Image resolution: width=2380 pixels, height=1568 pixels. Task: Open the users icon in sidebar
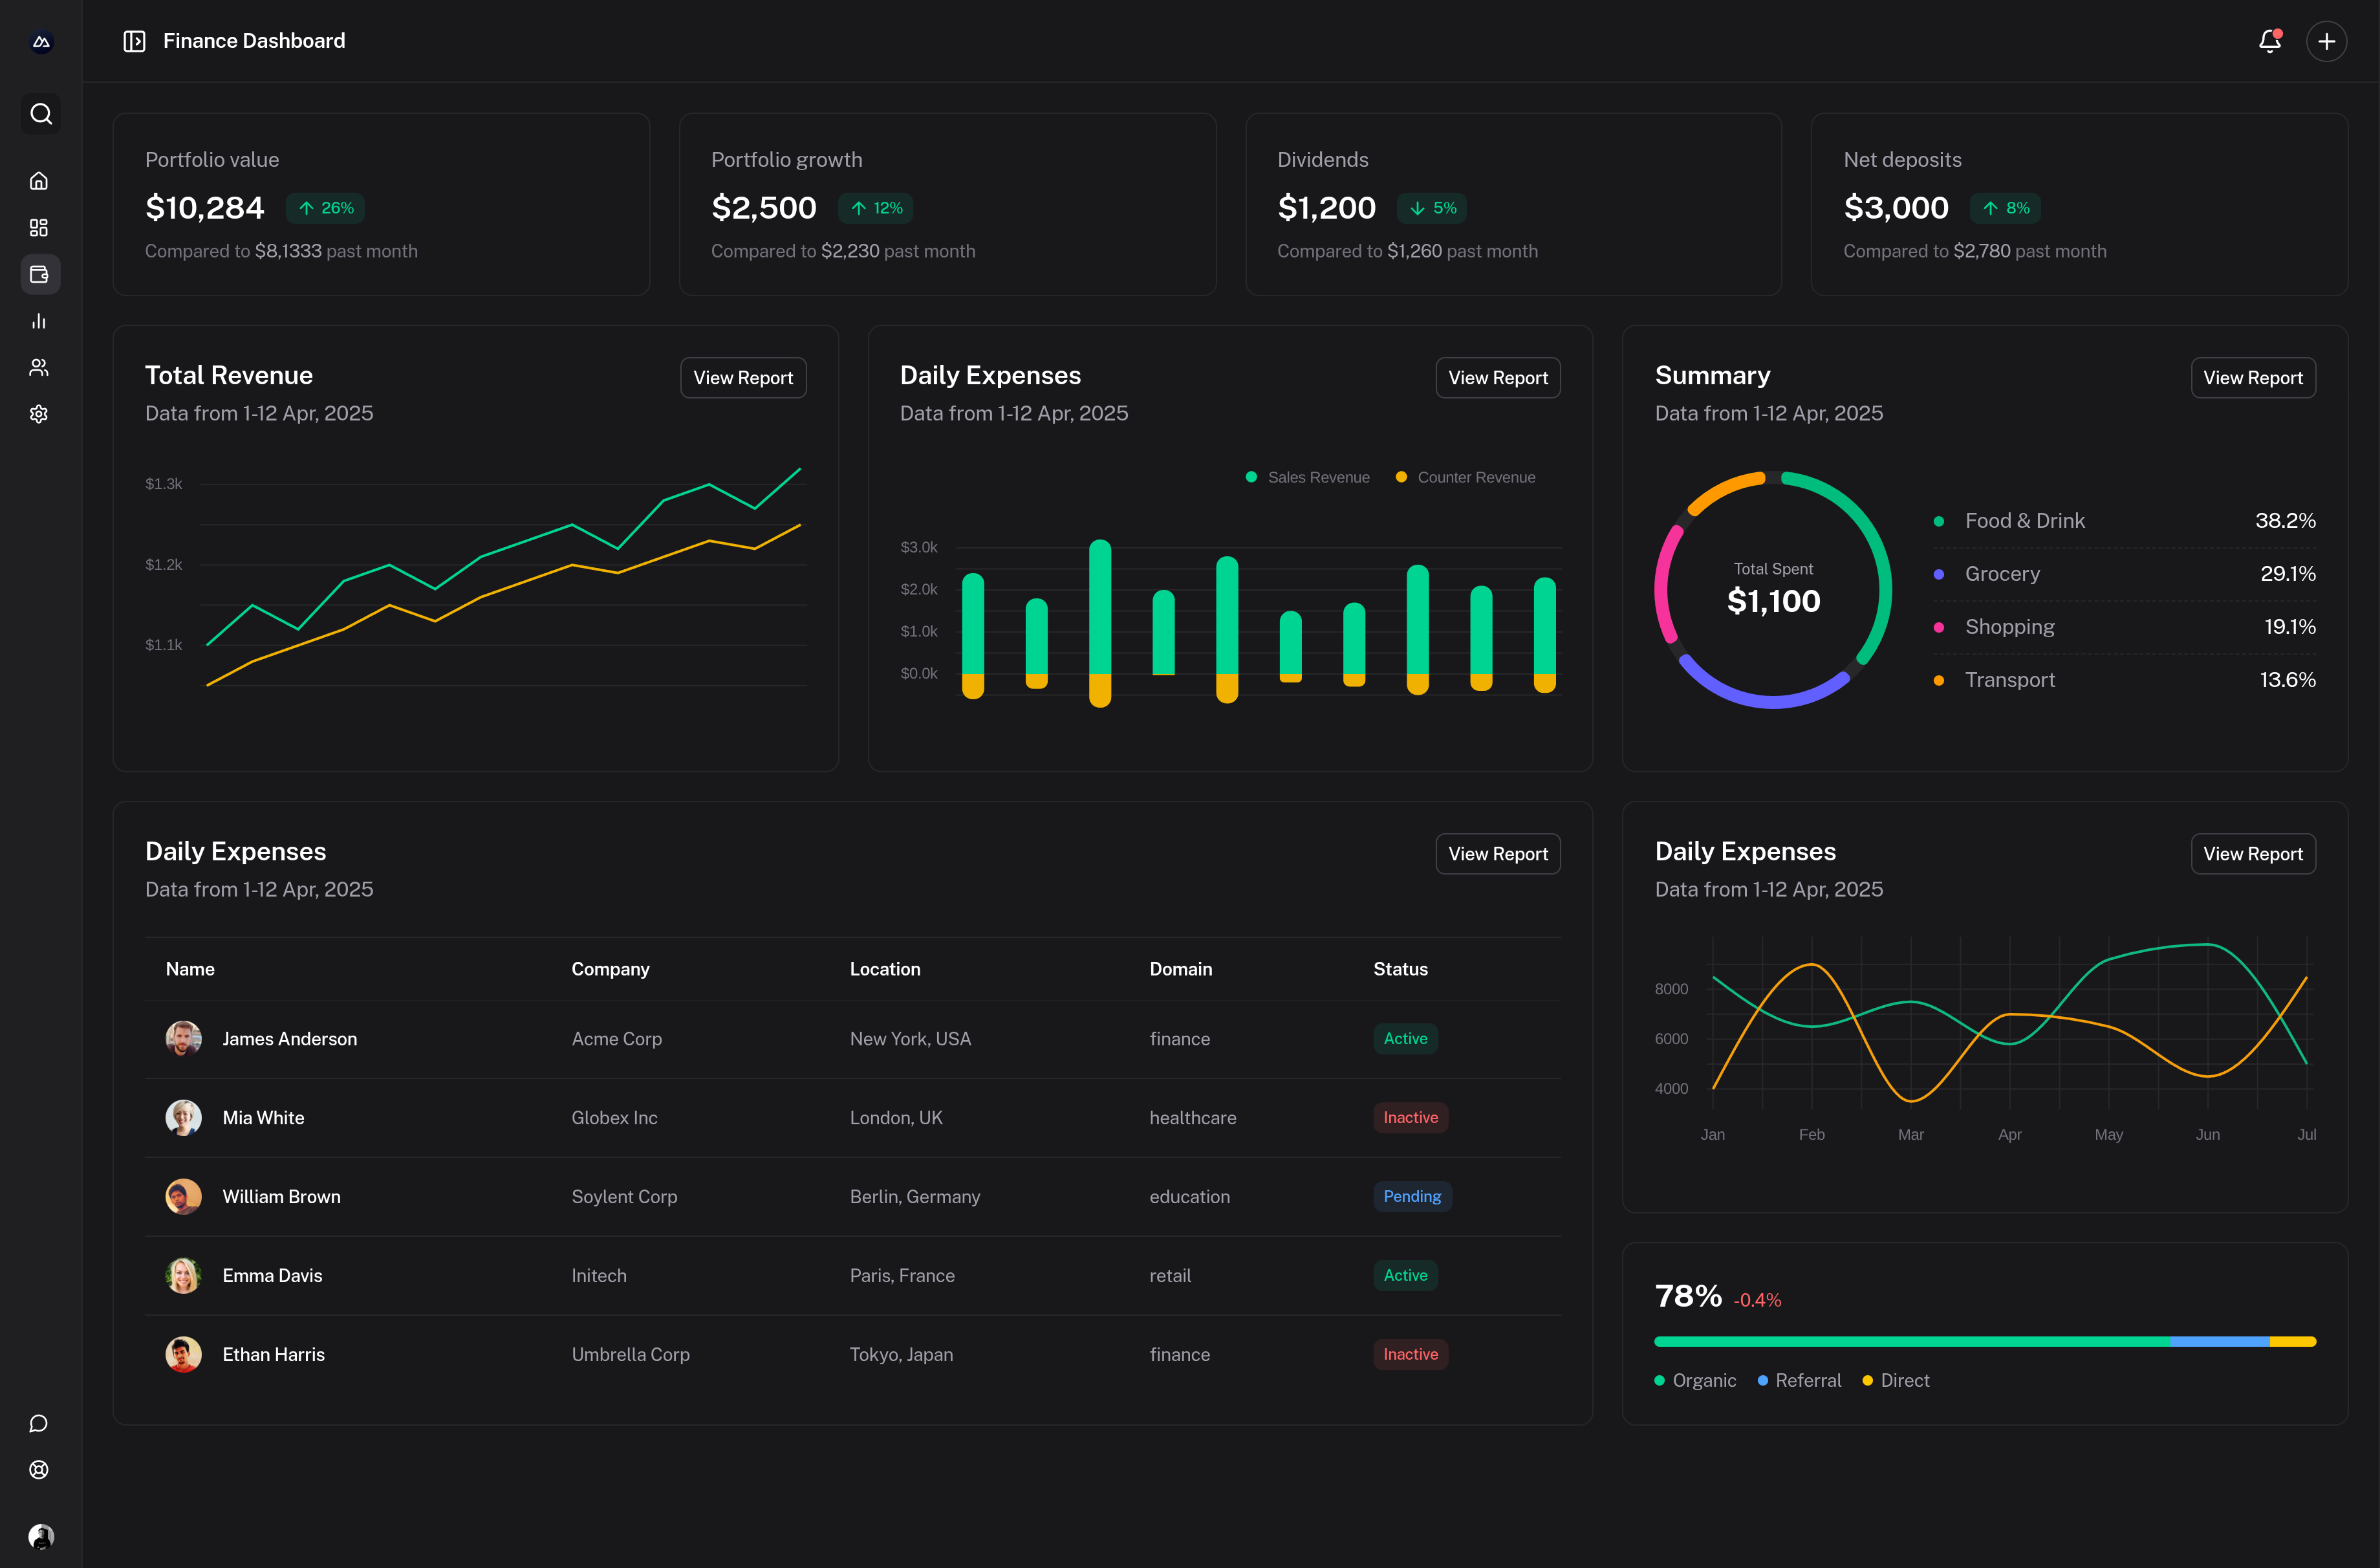39,367
